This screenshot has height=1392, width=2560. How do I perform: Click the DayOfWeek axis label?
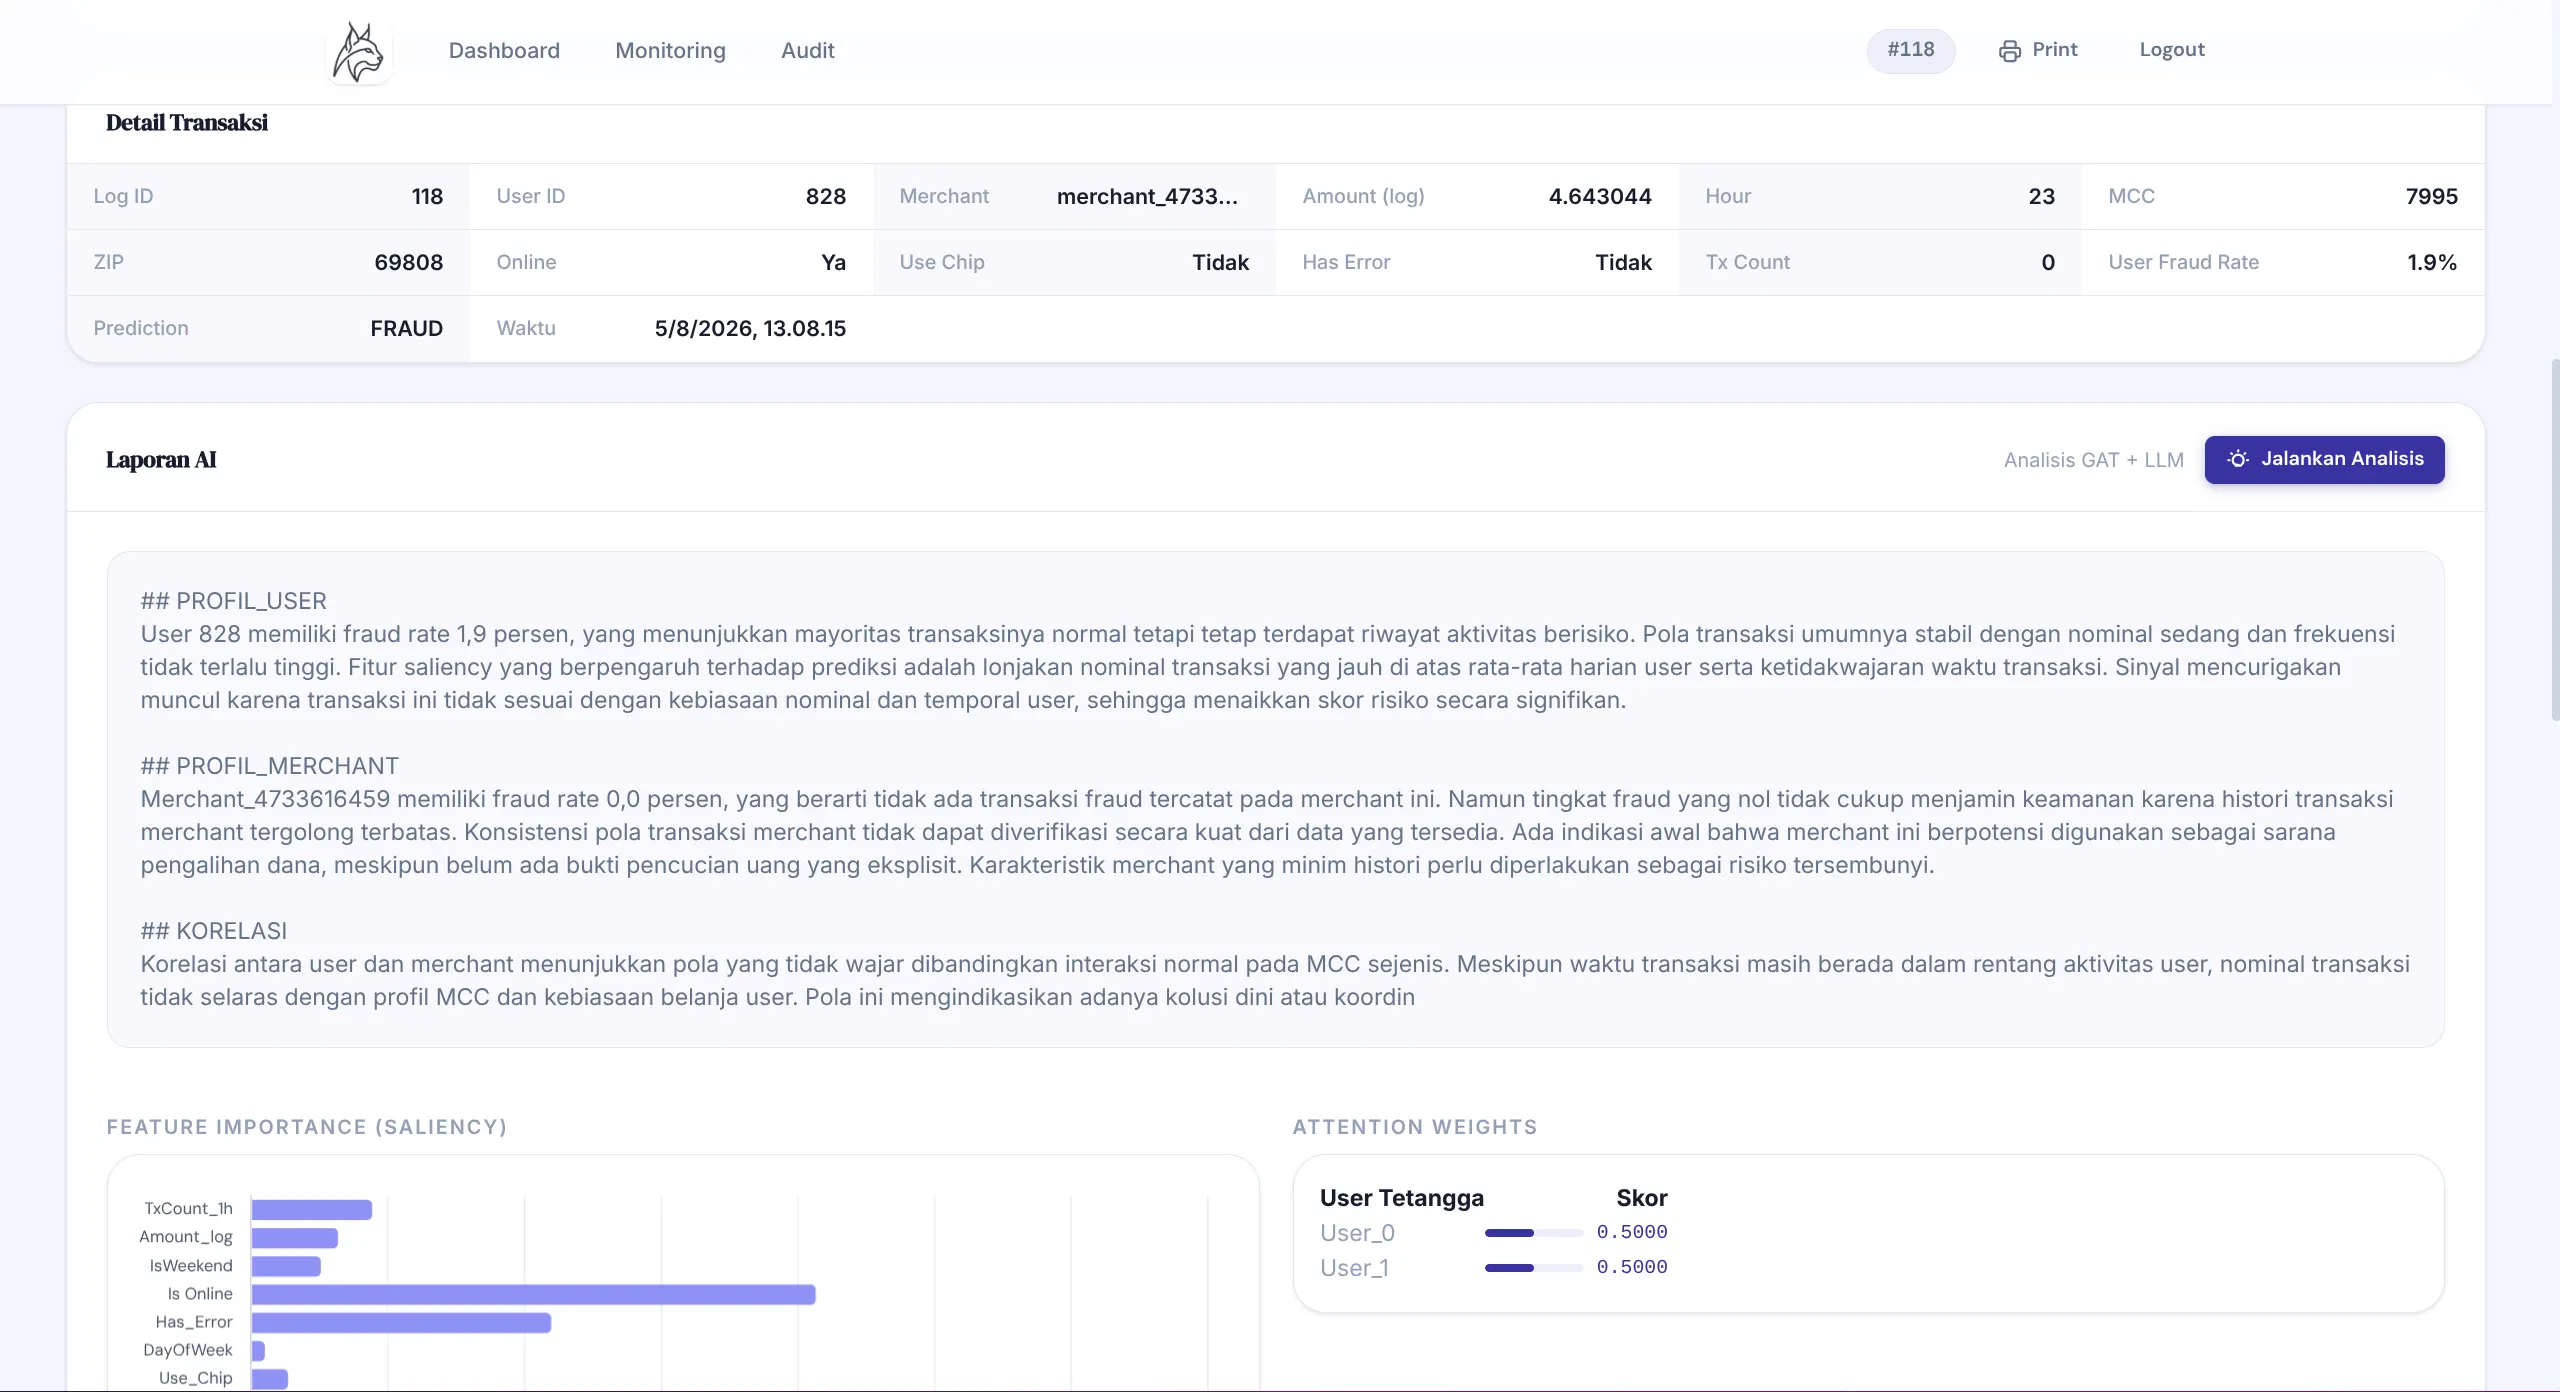187,1350
